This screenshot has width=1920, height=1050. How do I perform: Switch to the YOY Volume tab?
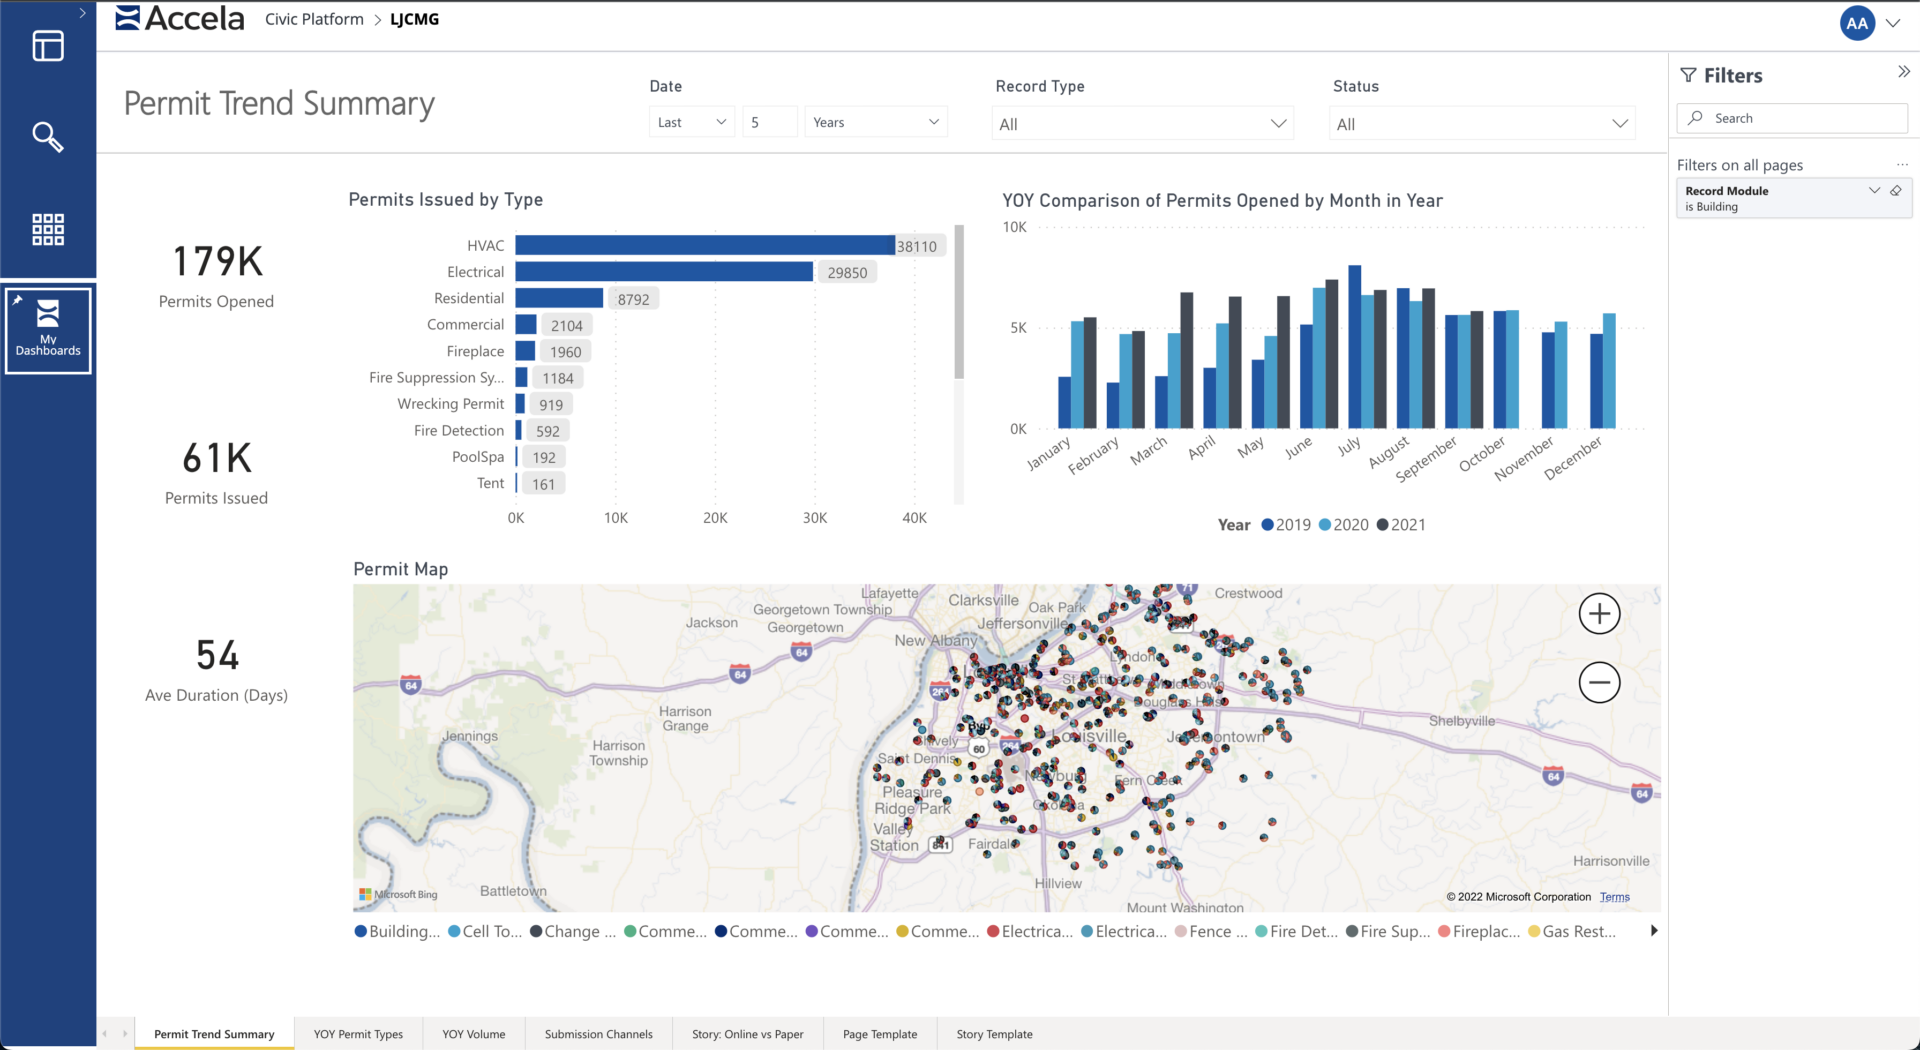pos(473,1034)
